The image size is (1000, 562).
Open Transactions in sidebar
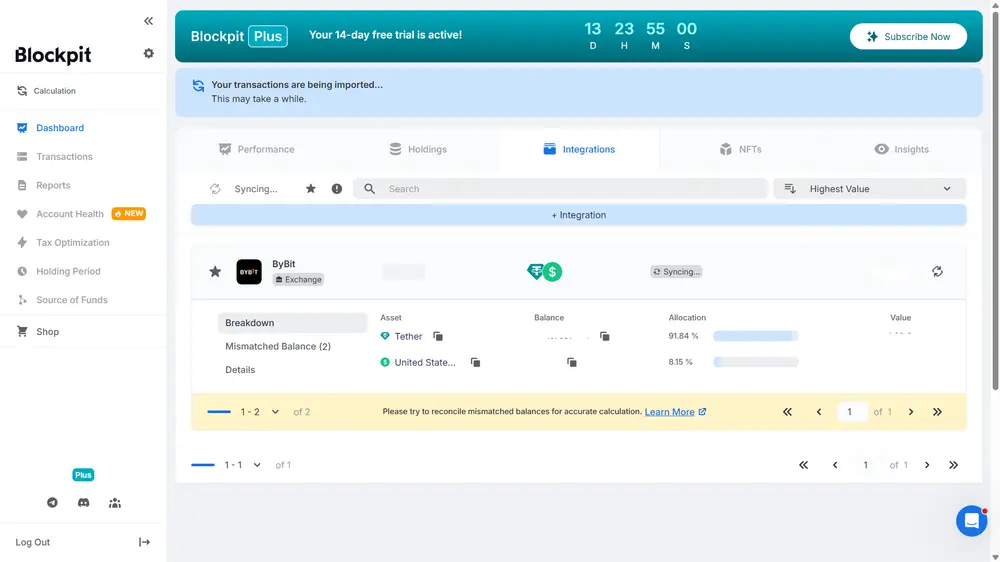[64, 156]
